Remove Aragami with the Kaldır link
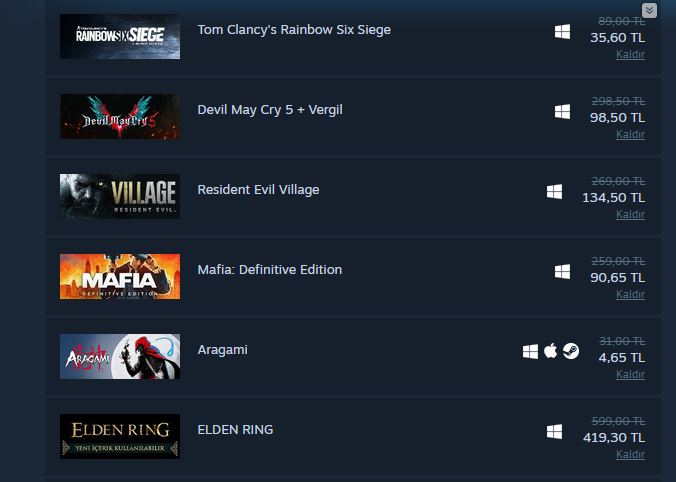Viewport: 676px width, 482px height. 630,374
